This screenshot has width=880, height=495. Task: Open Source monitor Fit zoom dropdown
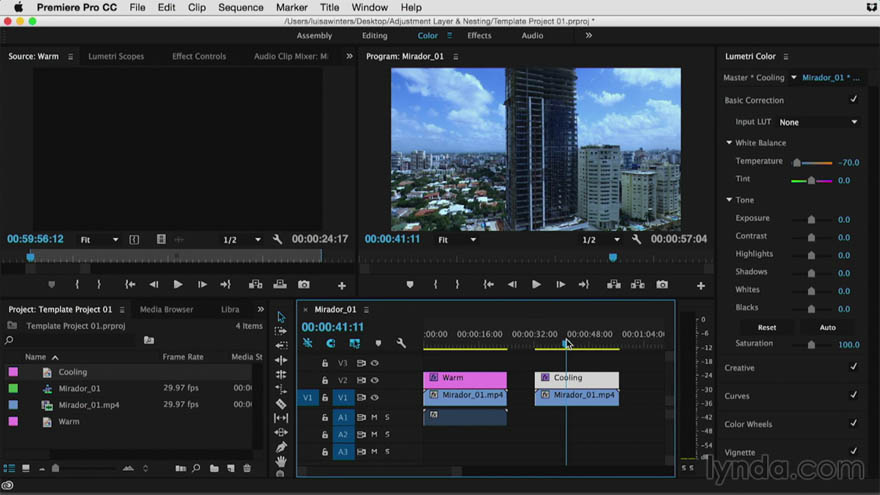[x=99, y=240]
